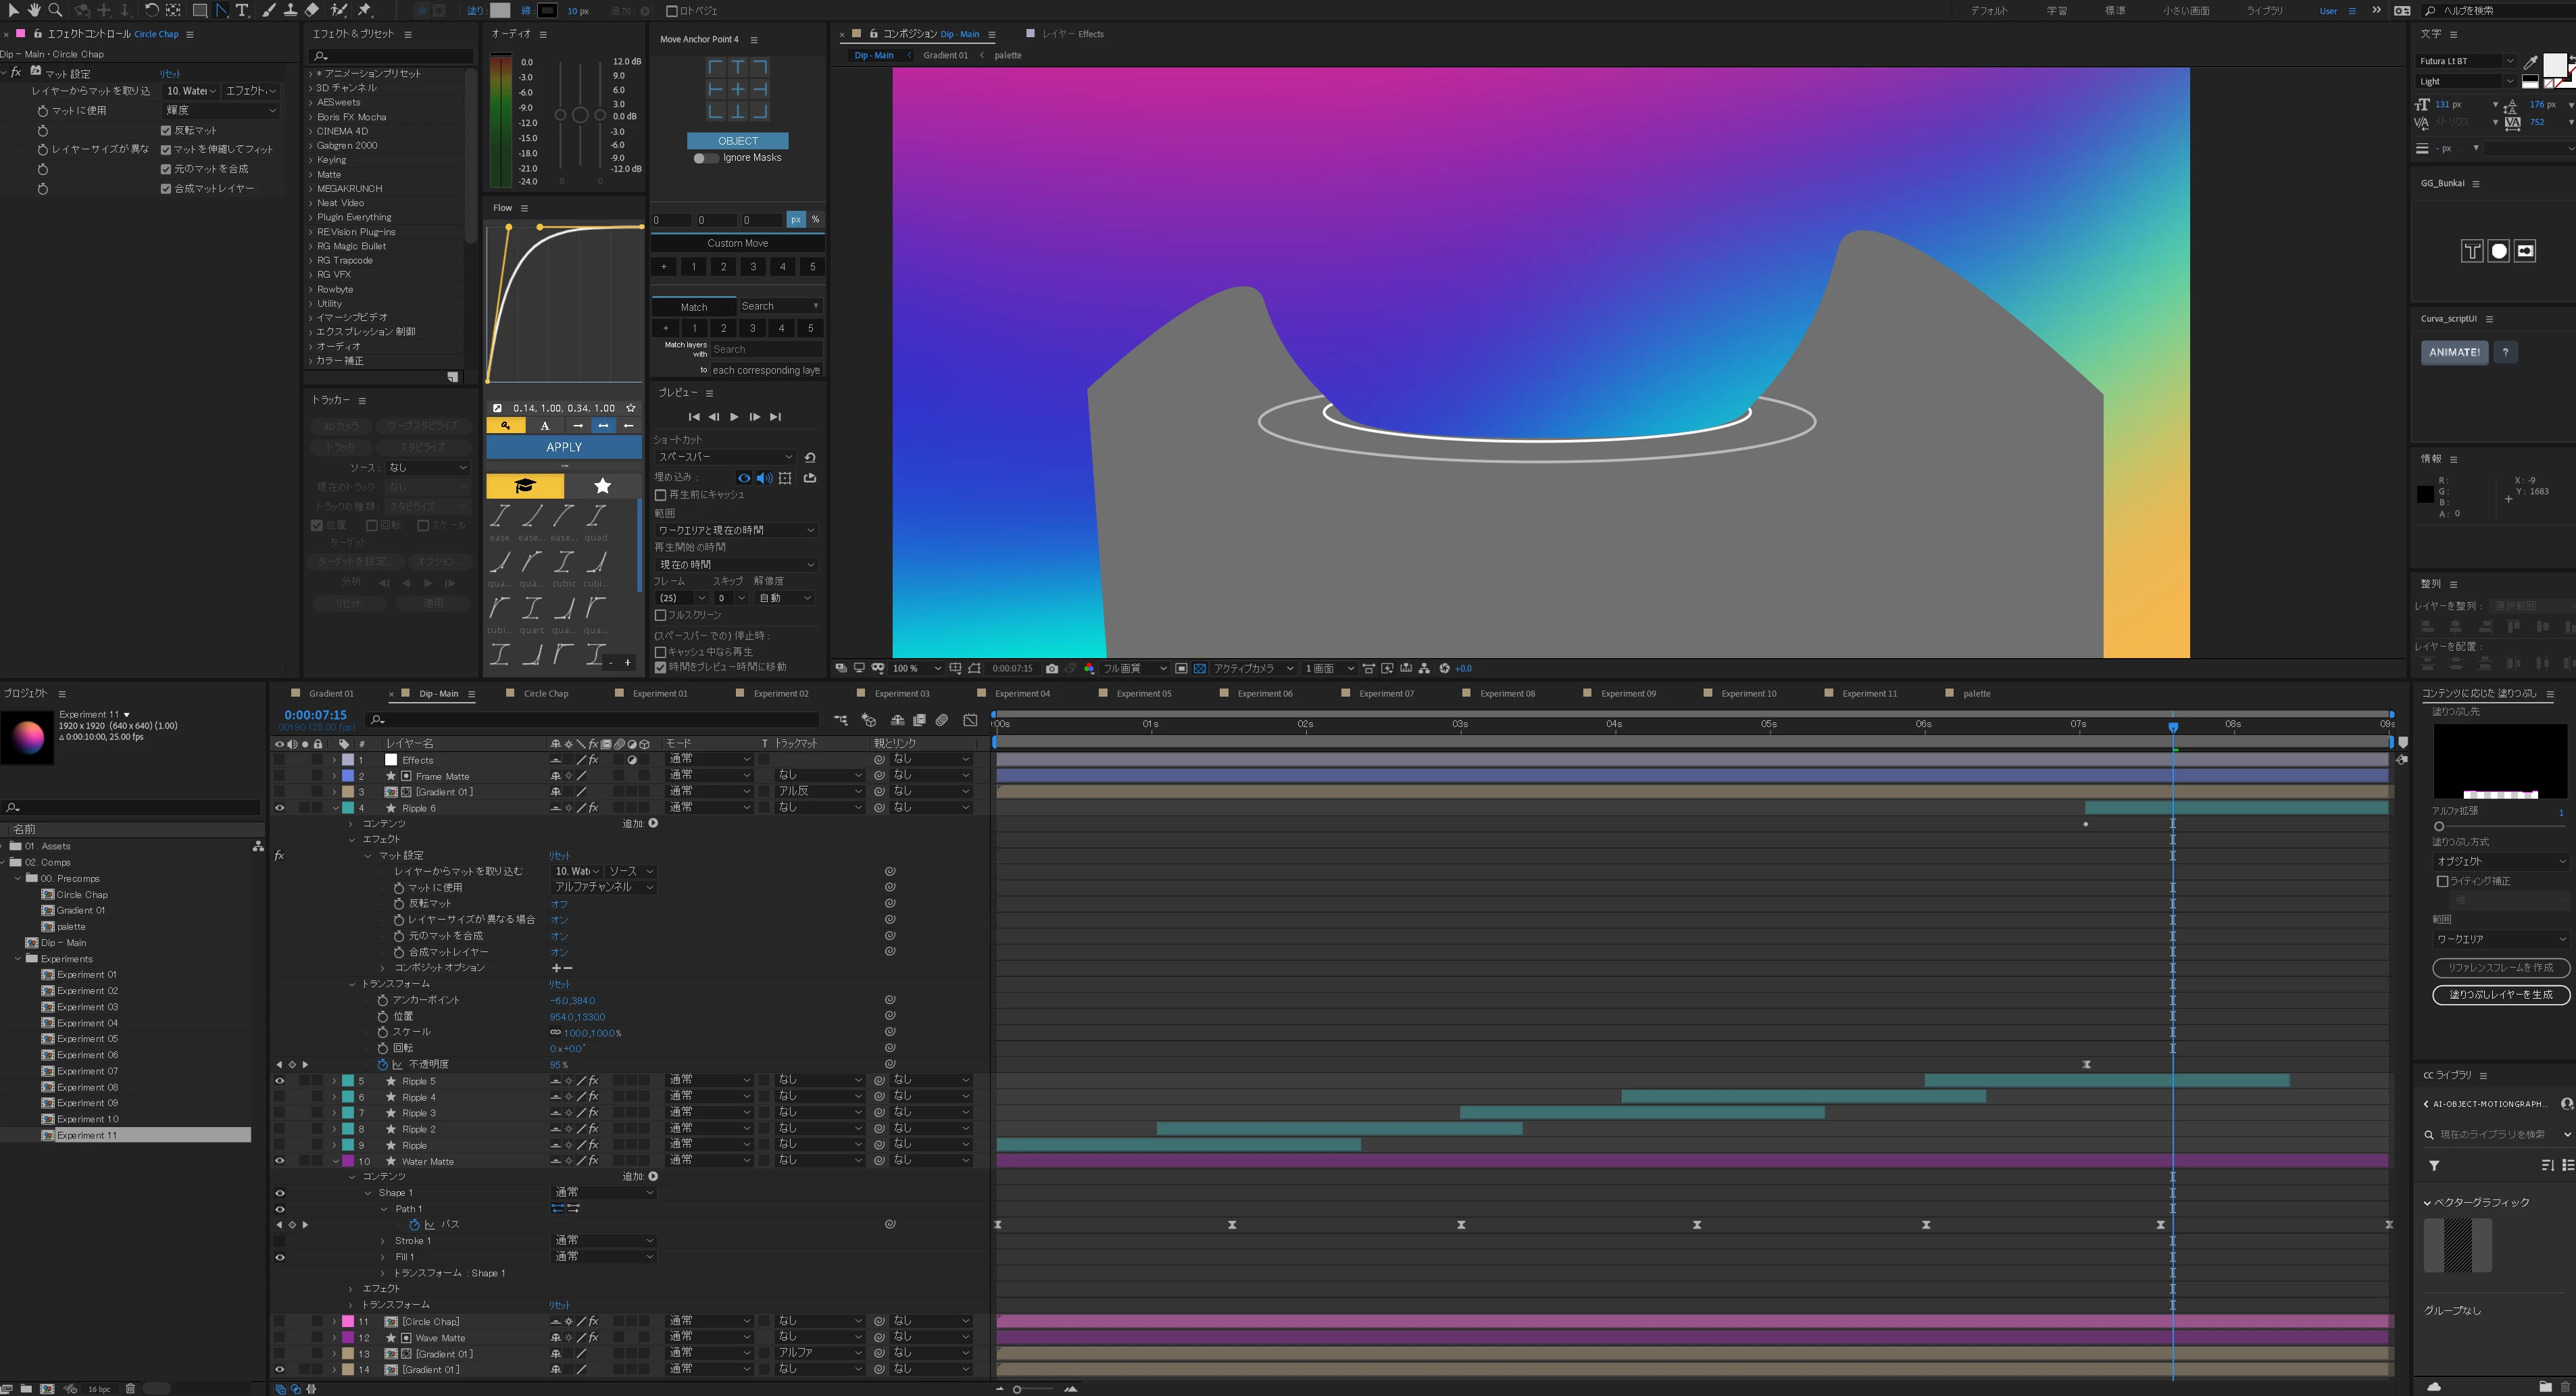Select the Type text tool
This screenshot has width=2576, height=1396.
tap(242, 10)
